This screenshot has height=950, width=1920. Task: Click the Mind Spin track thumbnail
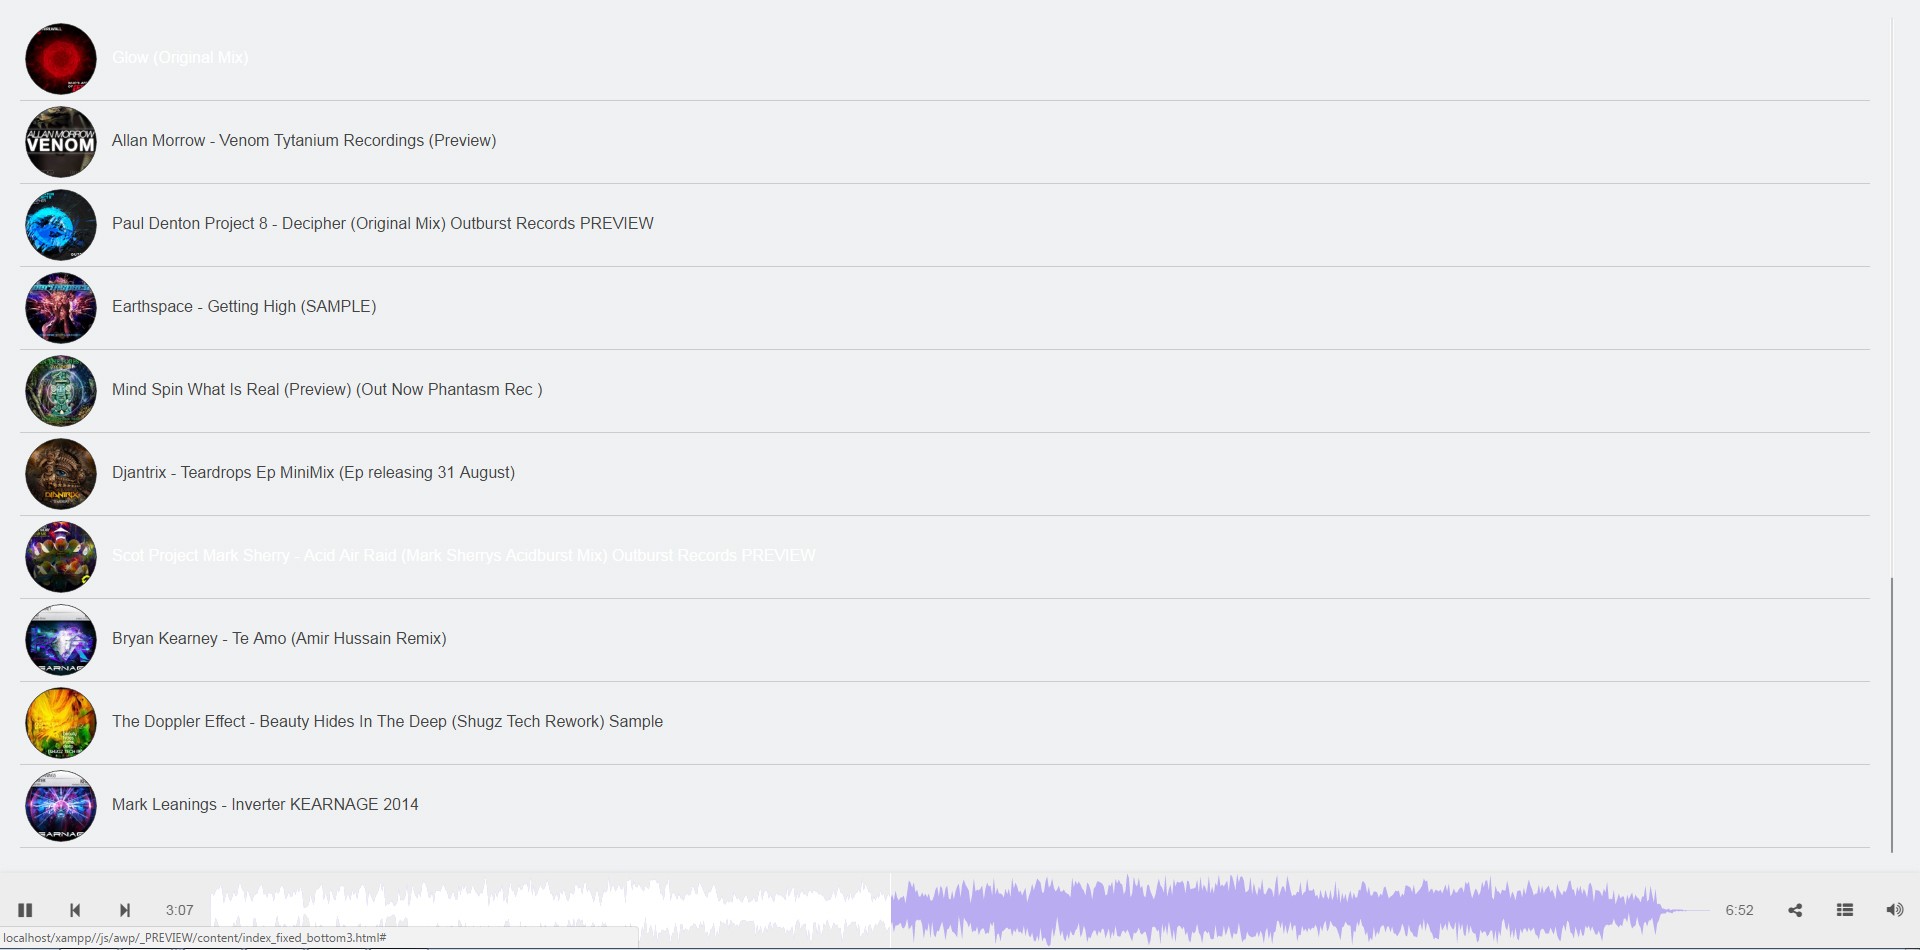click(x=61, y=391)
